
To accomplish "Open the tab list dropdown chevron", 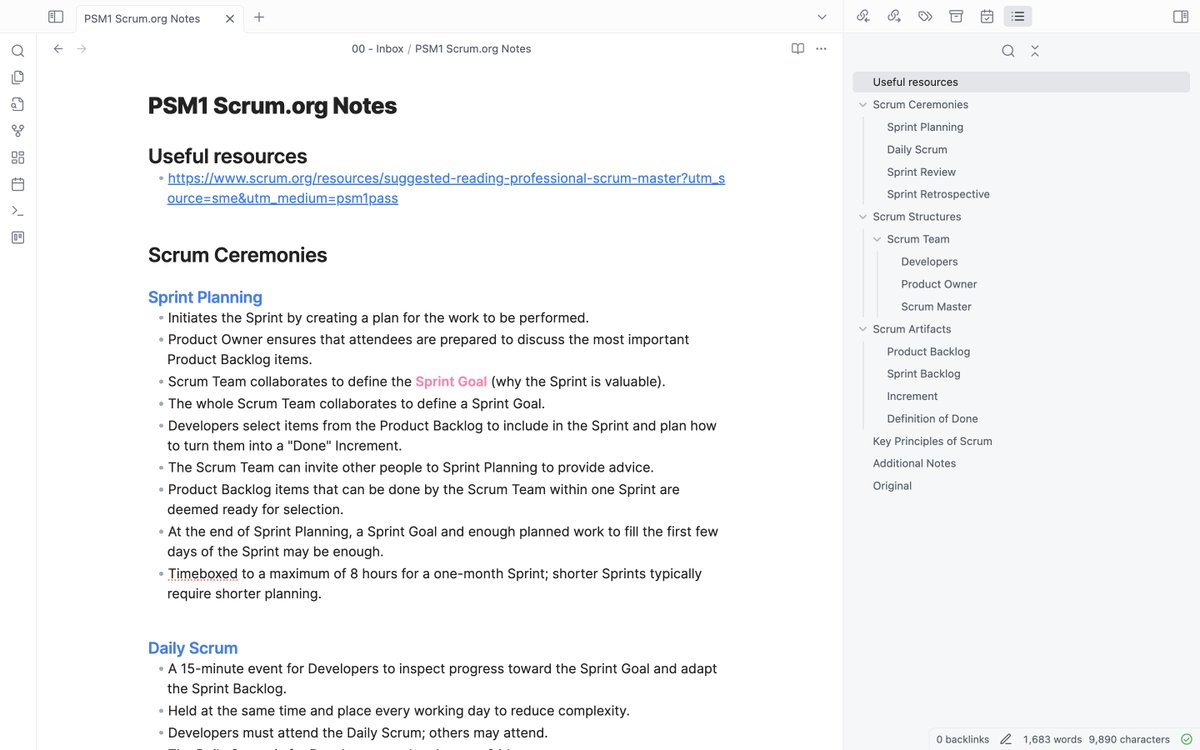I will (x=822, y=17).
